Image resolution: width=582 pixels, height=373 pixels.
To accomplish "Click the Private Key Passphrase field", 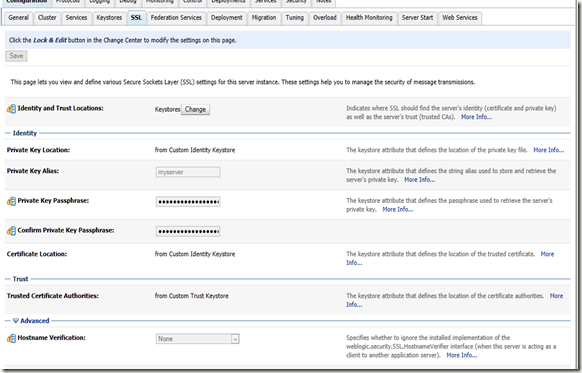I will point(188,202).
